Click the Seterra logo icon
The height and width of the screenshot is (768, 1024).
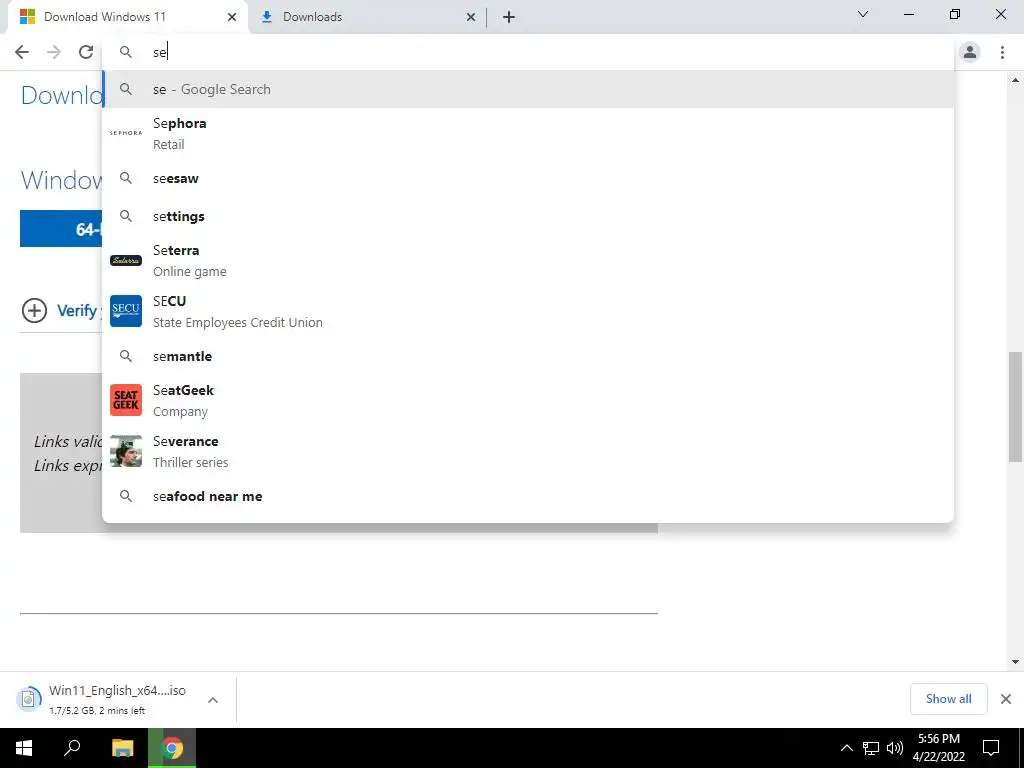[x=125, y=261]
